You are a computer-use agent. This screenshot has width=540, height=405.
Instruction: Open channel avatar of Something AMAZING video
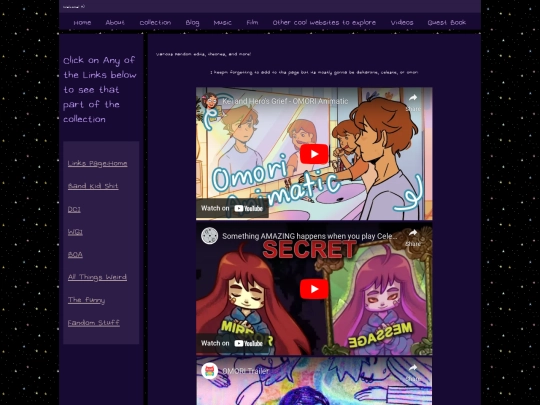coord(209,236)
